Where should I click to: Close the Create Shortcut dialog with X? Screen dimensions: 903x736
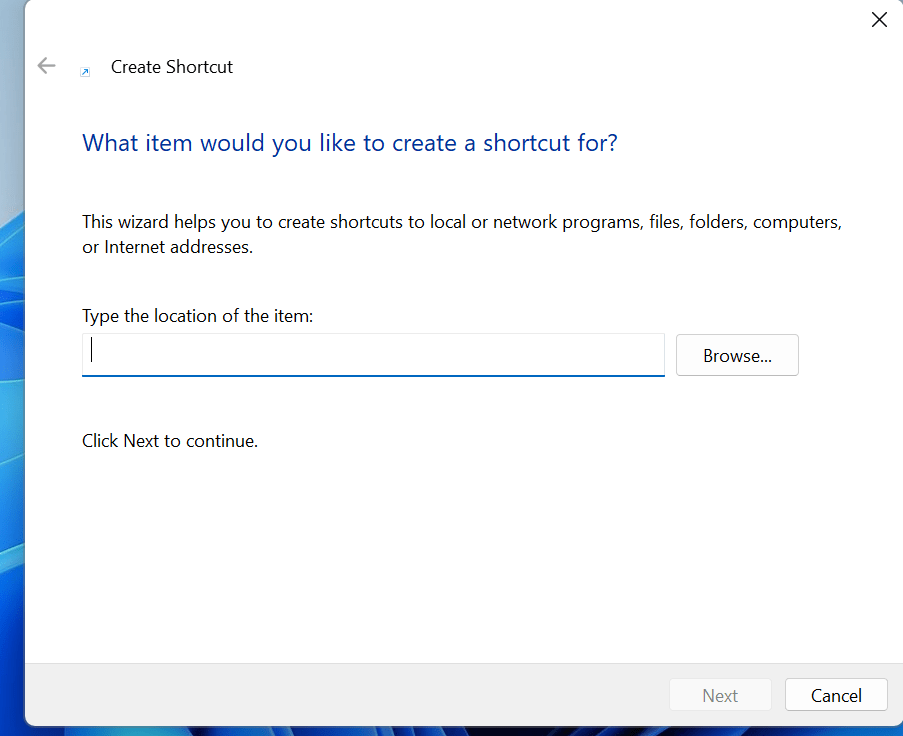(x=879, y=20)
